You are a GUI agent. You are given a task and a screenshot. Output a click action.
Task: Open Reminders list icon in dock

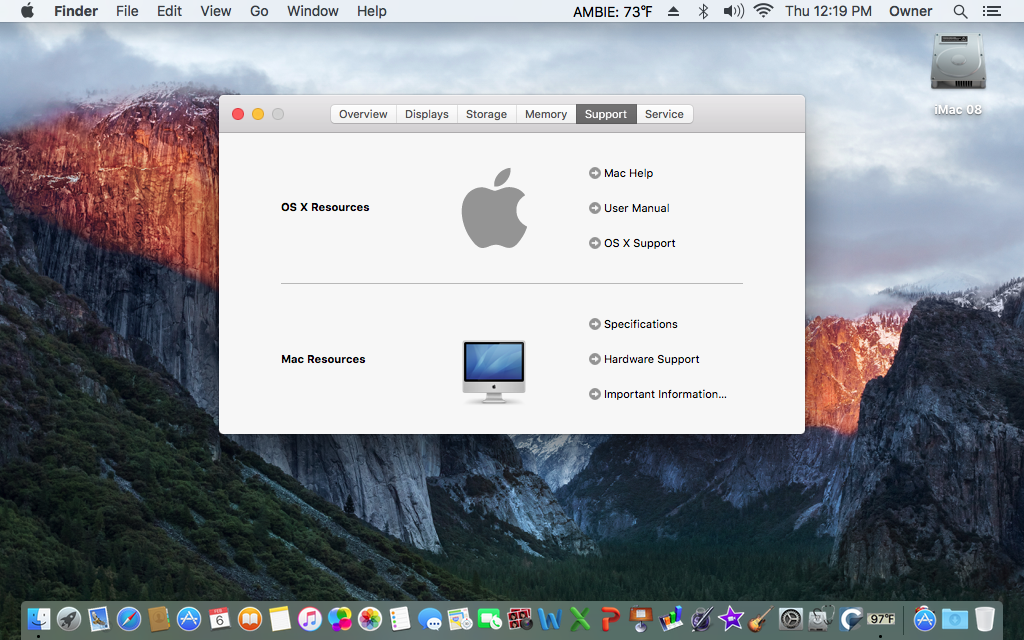pyautogui.click(x=400, y=618)
